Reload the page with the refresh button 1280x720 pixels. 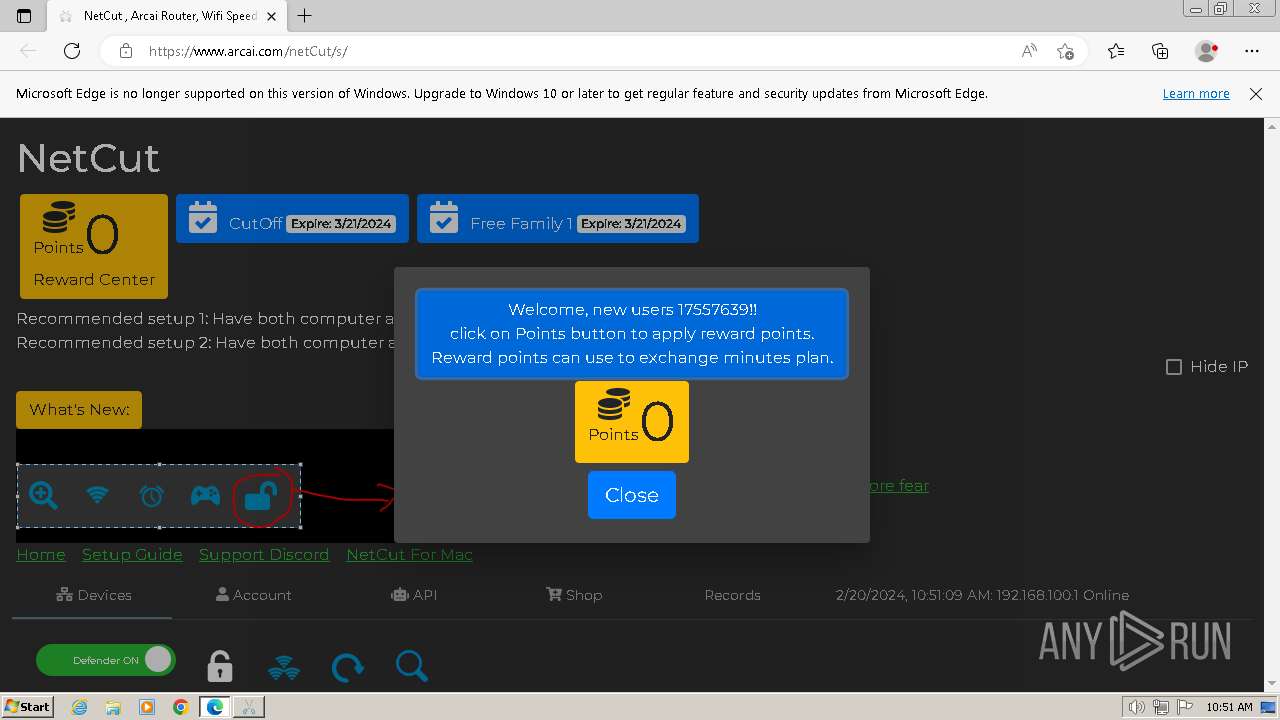(x=72, y=51)
